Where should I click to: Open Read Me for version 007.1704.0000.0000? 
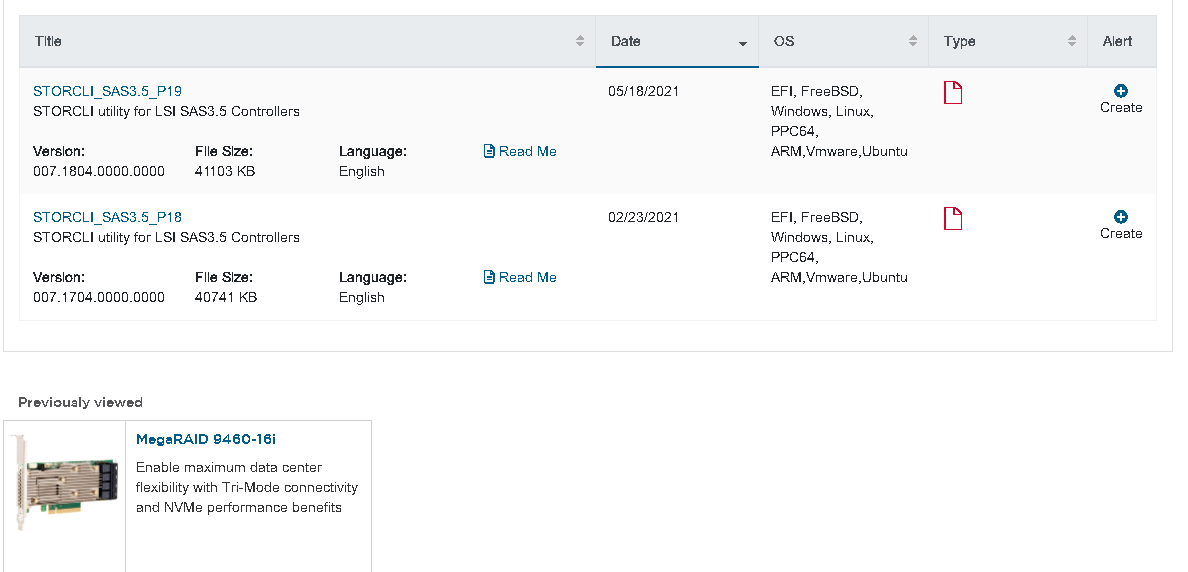coord(520,277)
